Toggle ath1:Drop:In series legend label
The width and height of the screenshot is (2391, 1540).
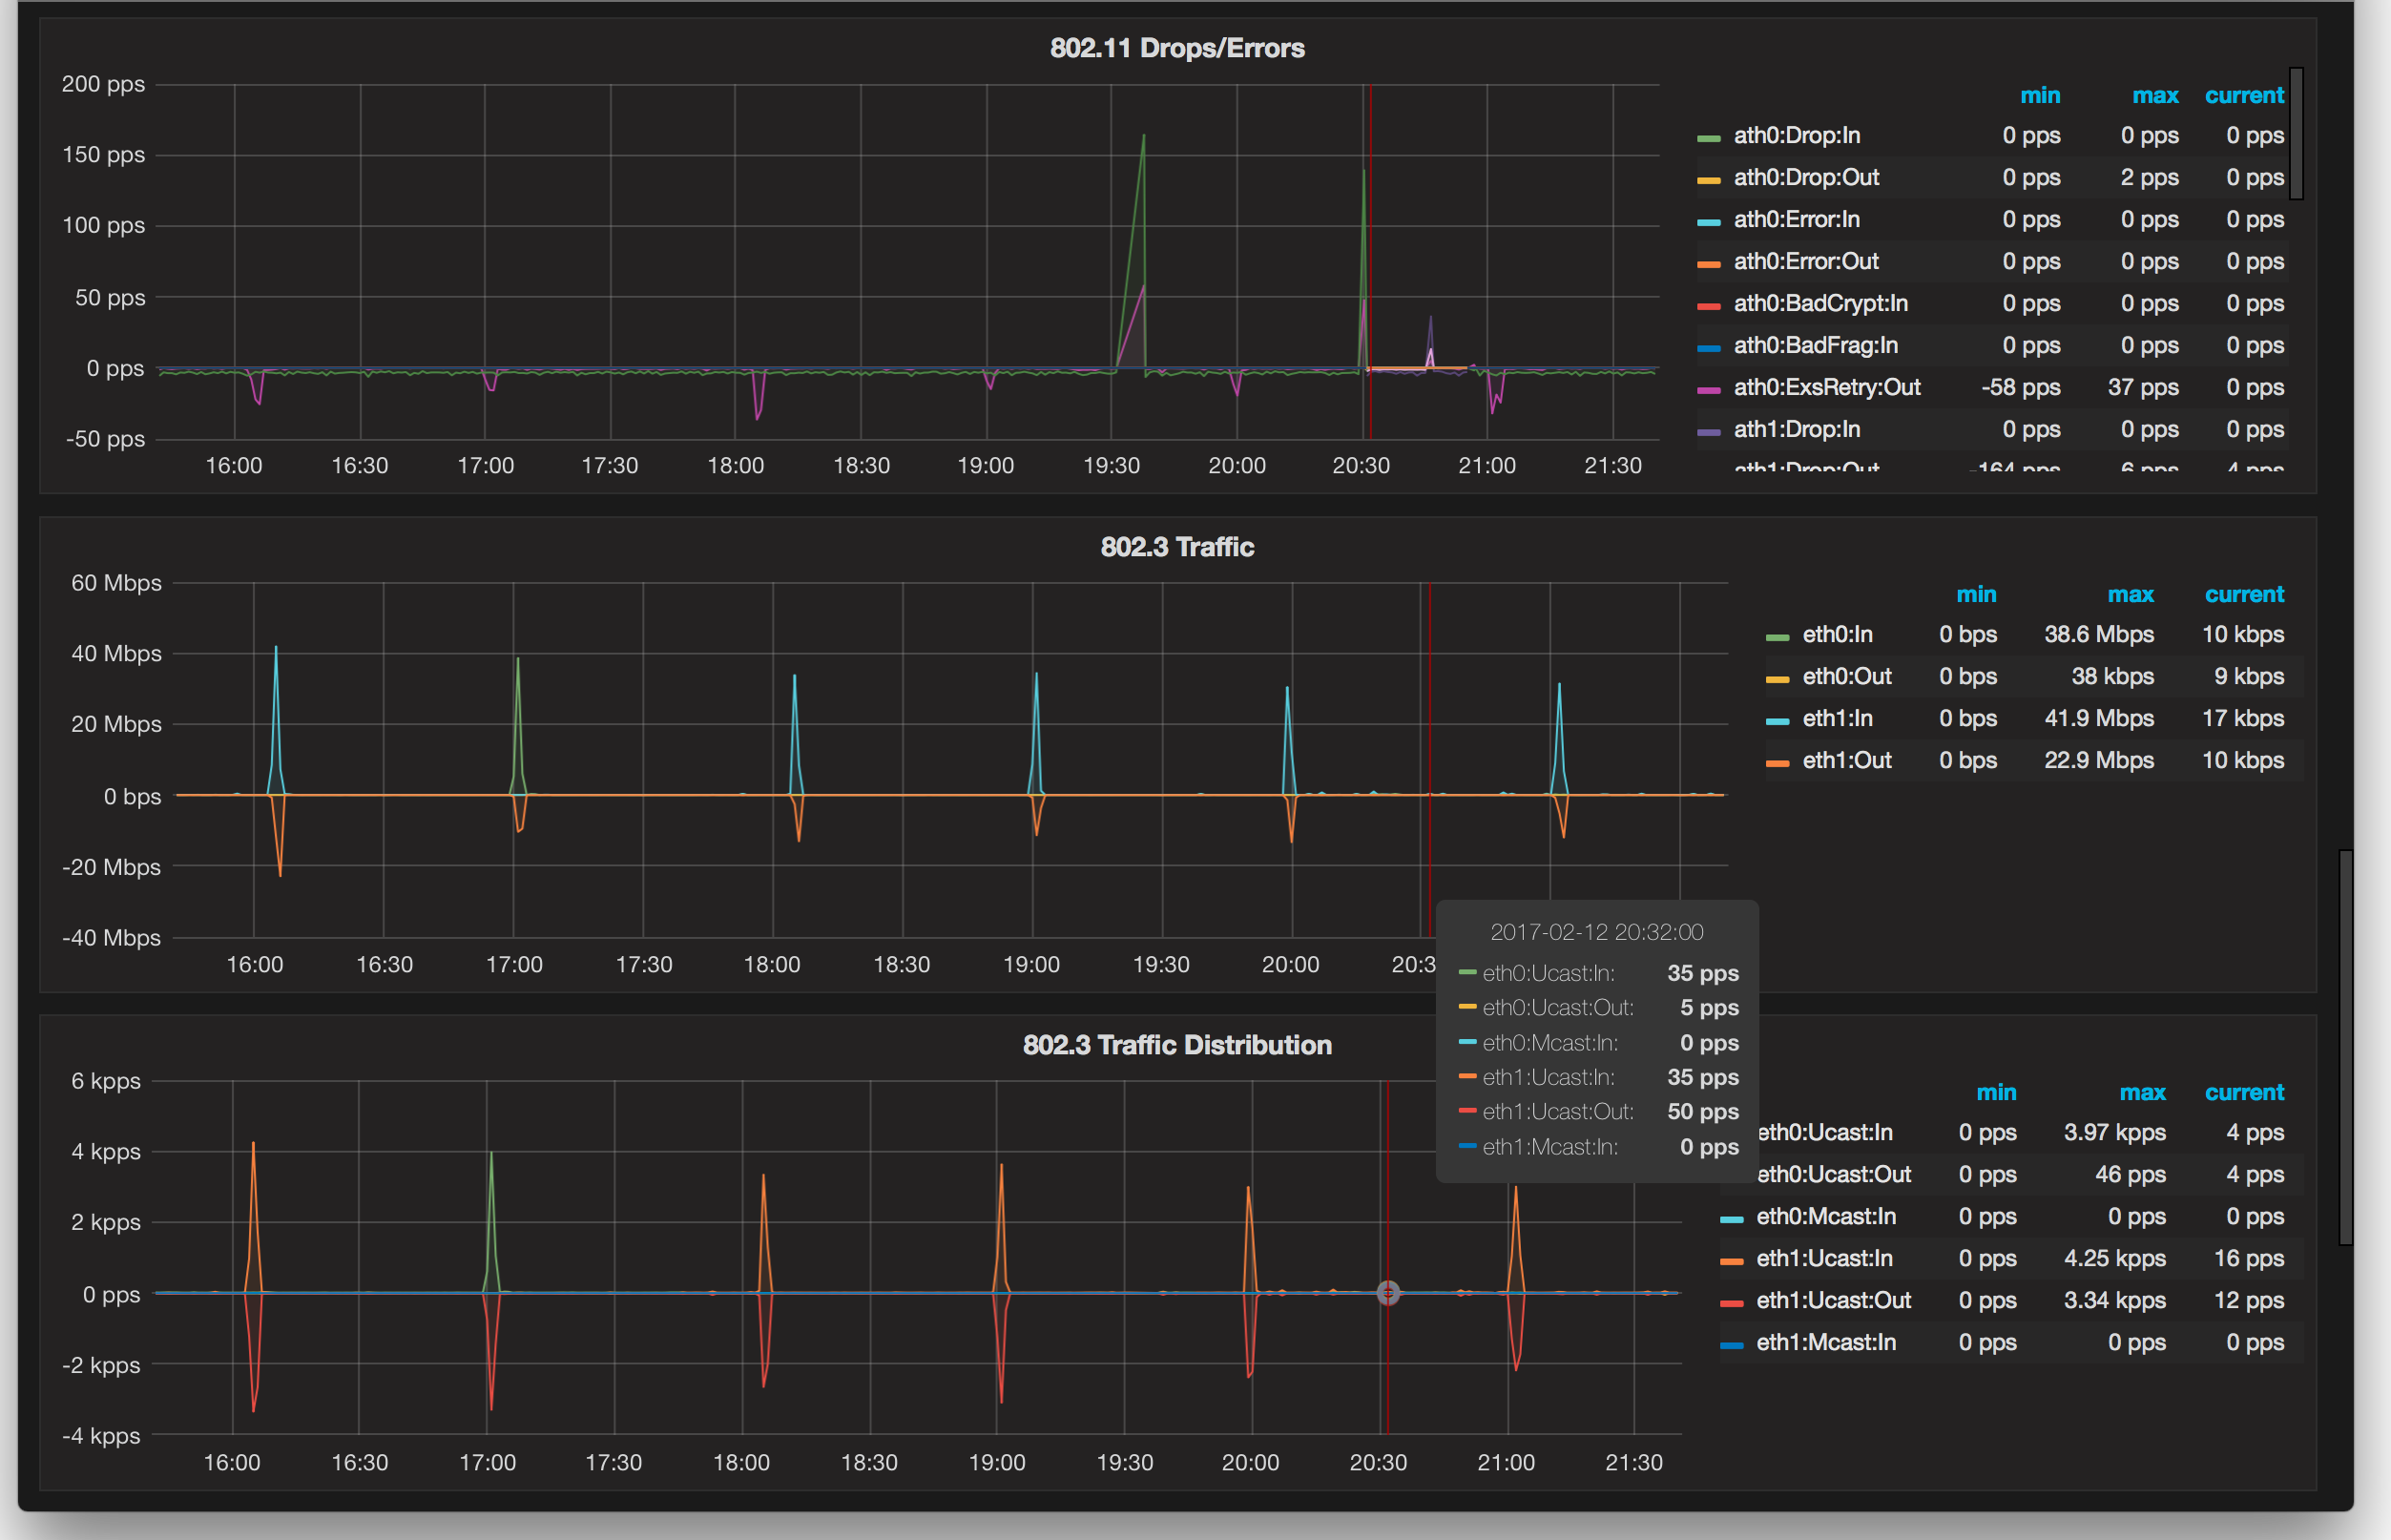pyautogui.click(x=1796, y=429)
